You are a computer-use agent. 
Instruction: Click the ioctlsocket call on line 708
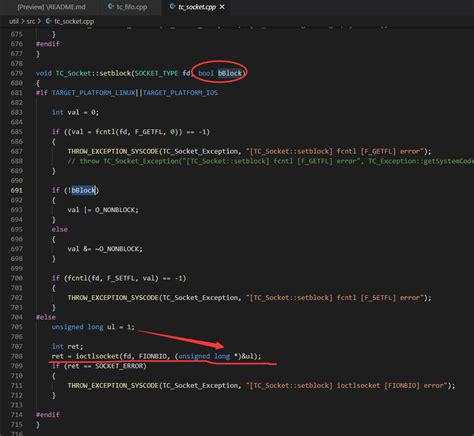97,356
